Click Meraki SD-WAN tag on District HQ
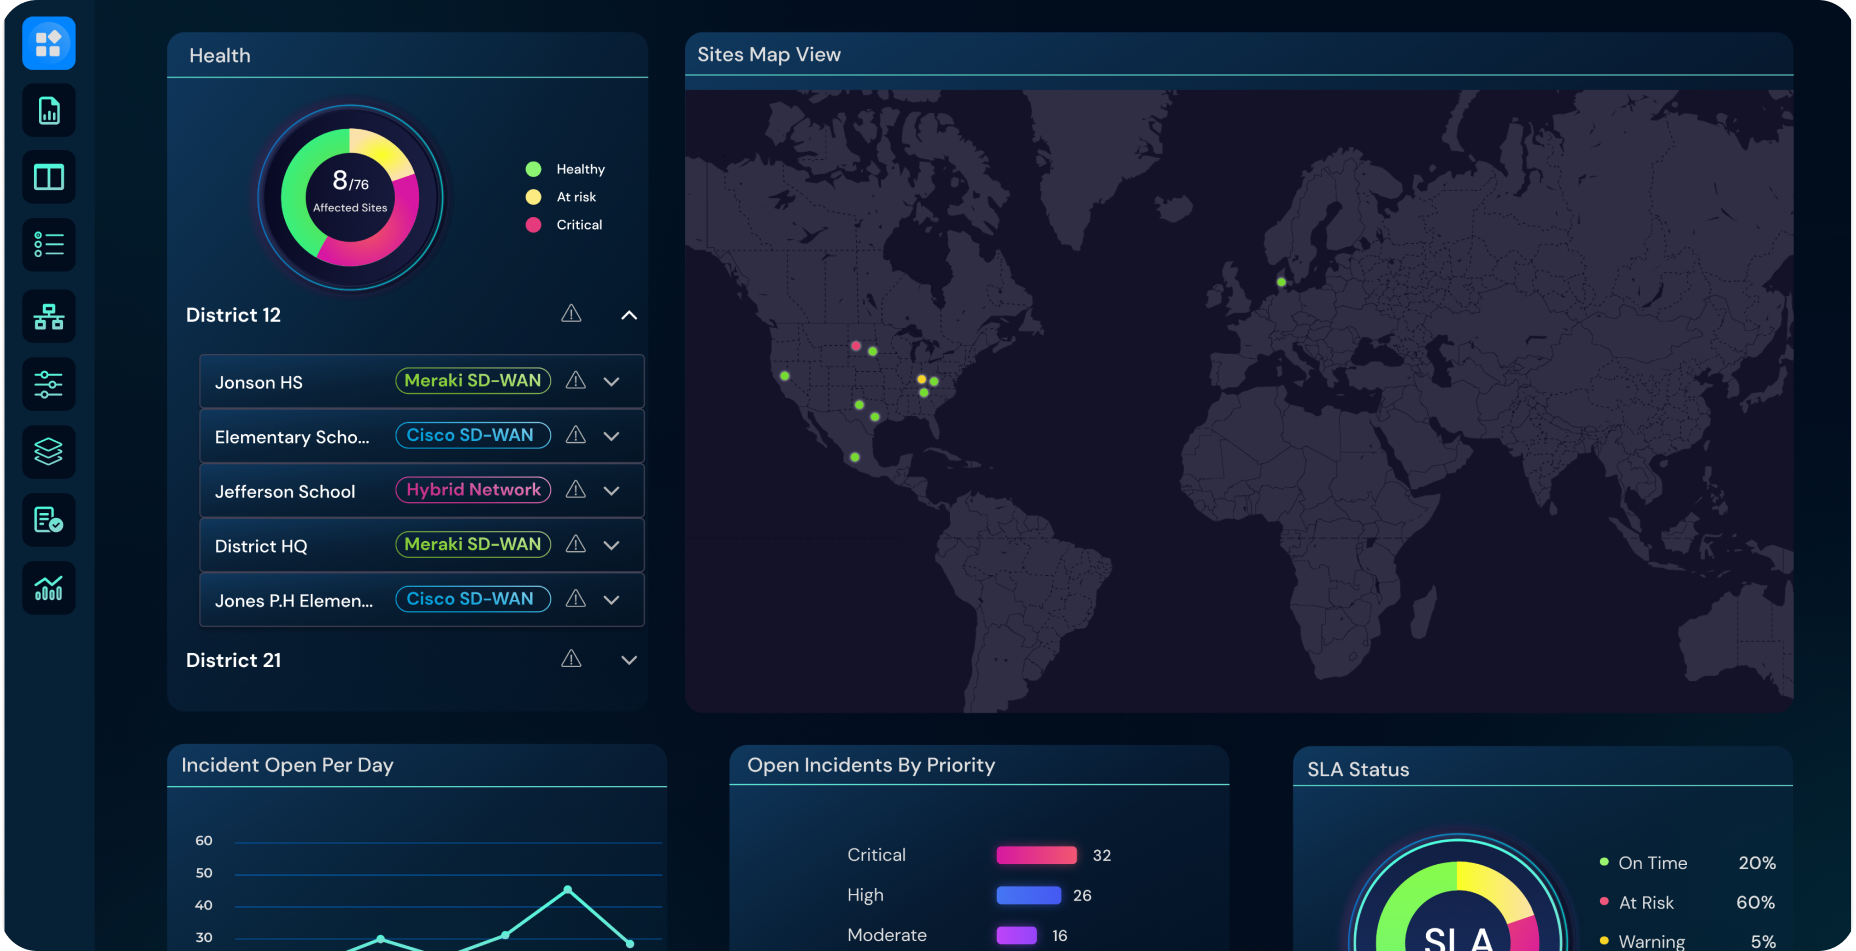 tap(473, 544)
